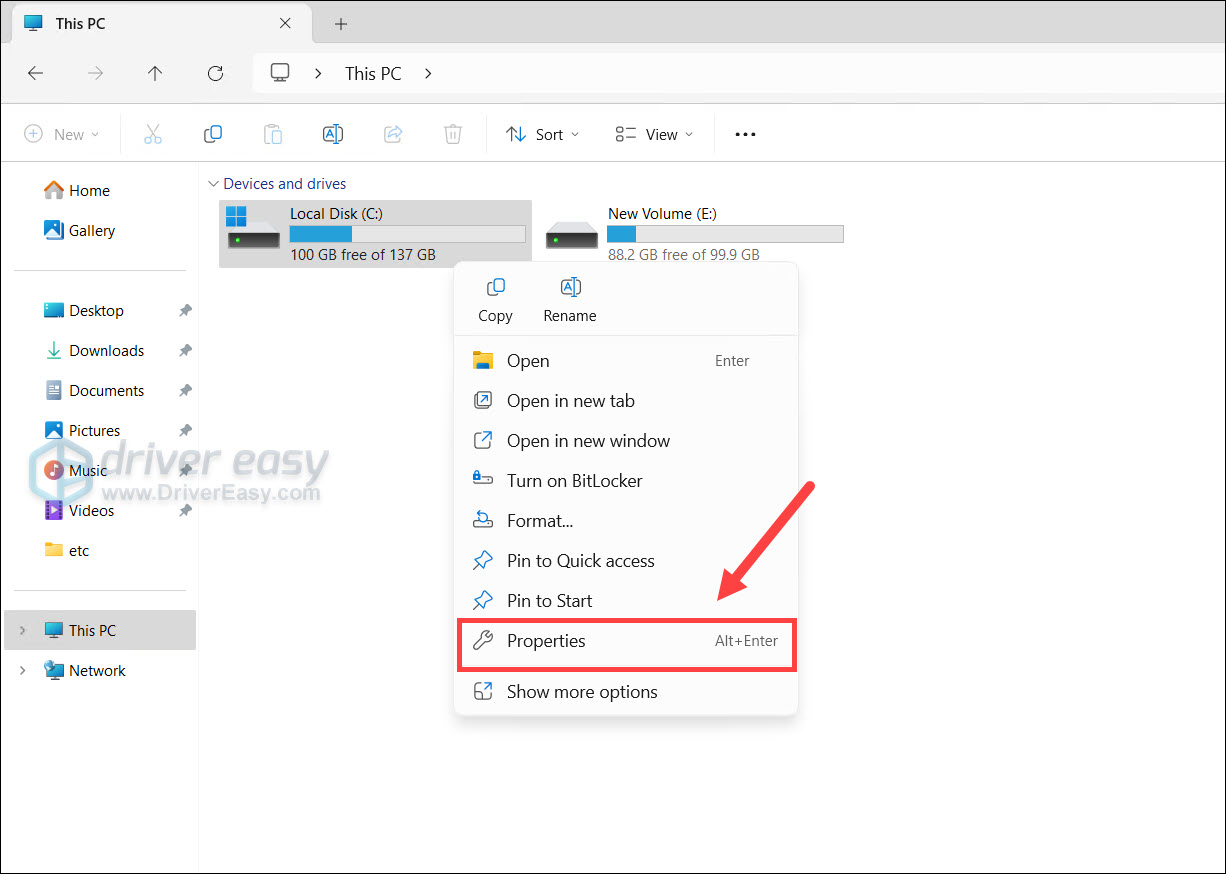Click the Back navigation arrow
Screen dimensions: 1226x874
click(35, 73)
